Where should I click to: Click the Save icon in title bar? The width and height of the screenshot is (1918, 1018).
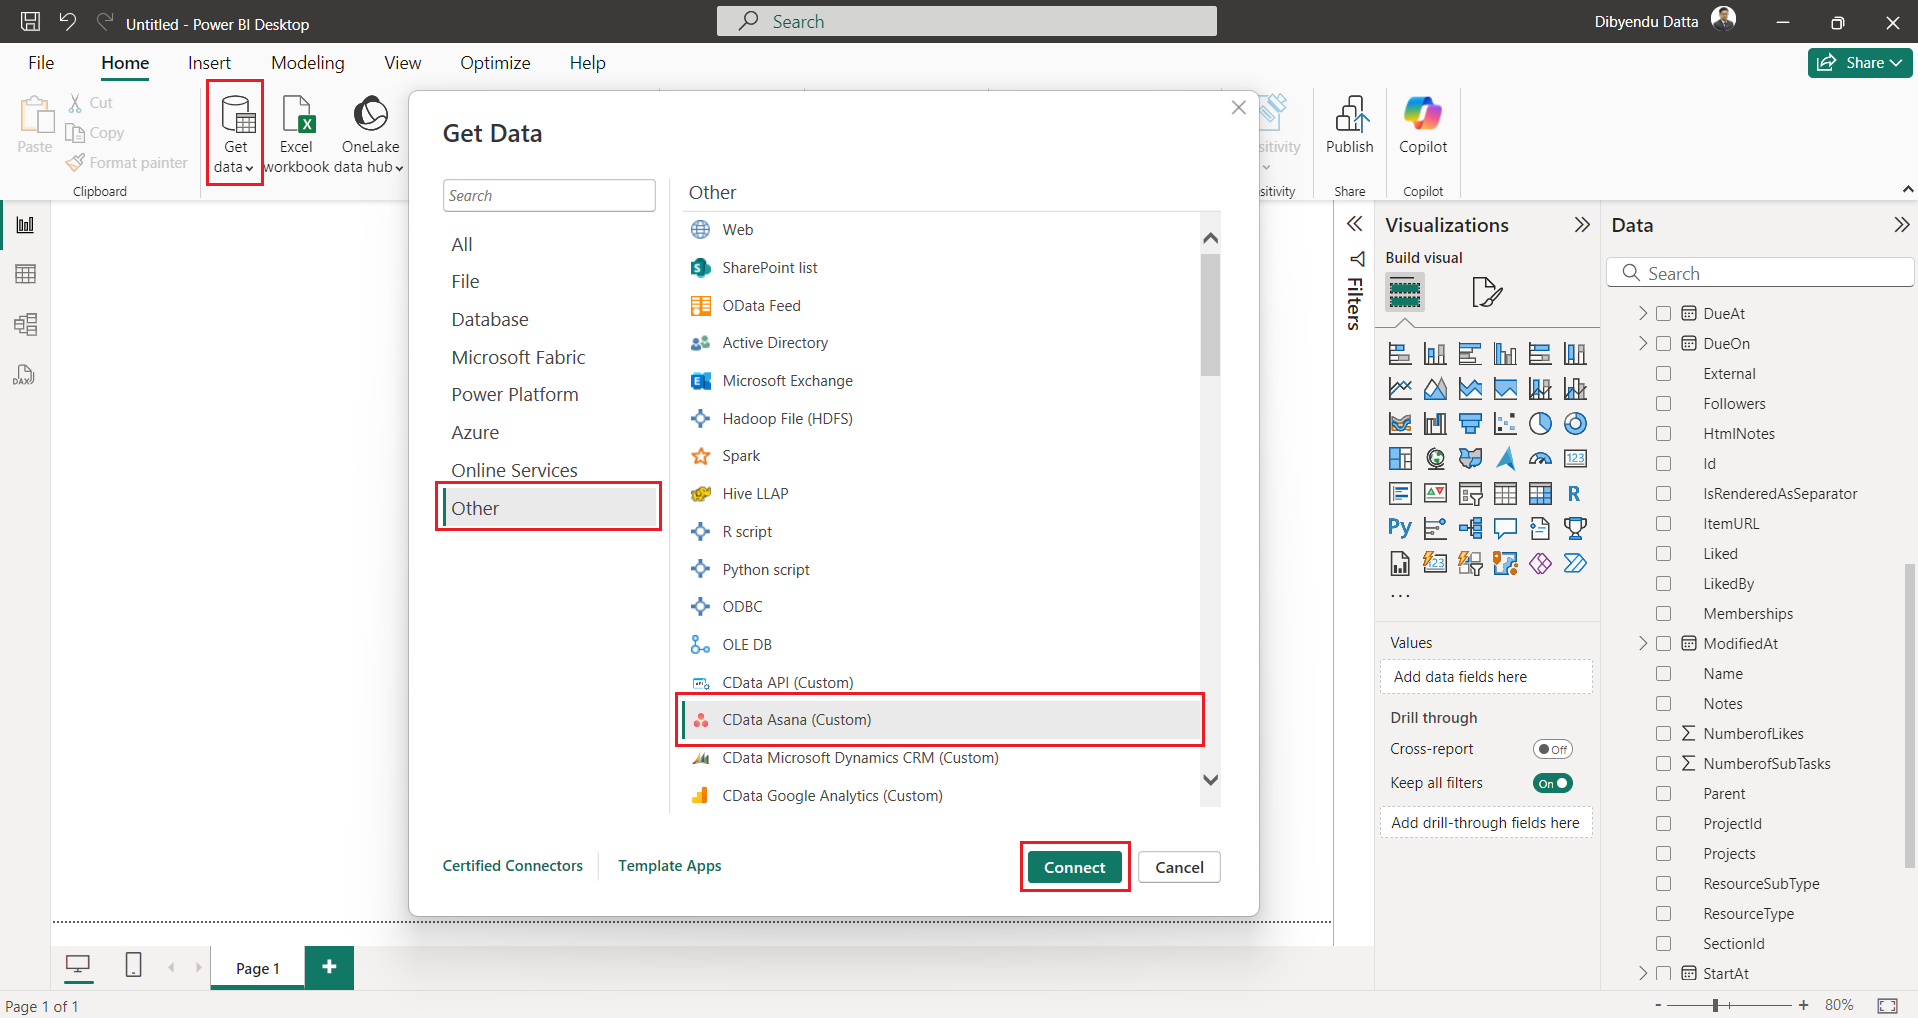click(x=31, y=22)
